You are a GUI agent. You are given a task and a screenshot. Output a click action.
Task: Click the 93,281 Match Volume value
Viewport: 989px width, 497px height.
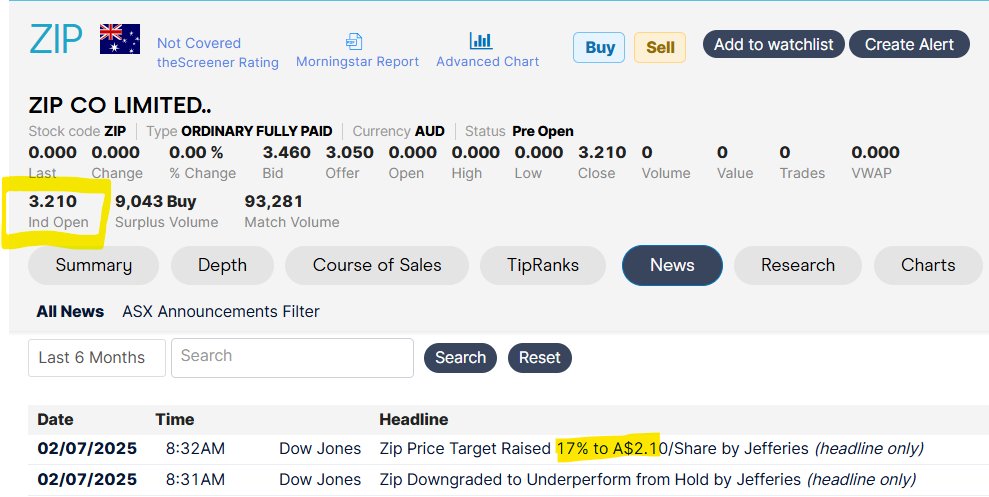tap(274, 202)
